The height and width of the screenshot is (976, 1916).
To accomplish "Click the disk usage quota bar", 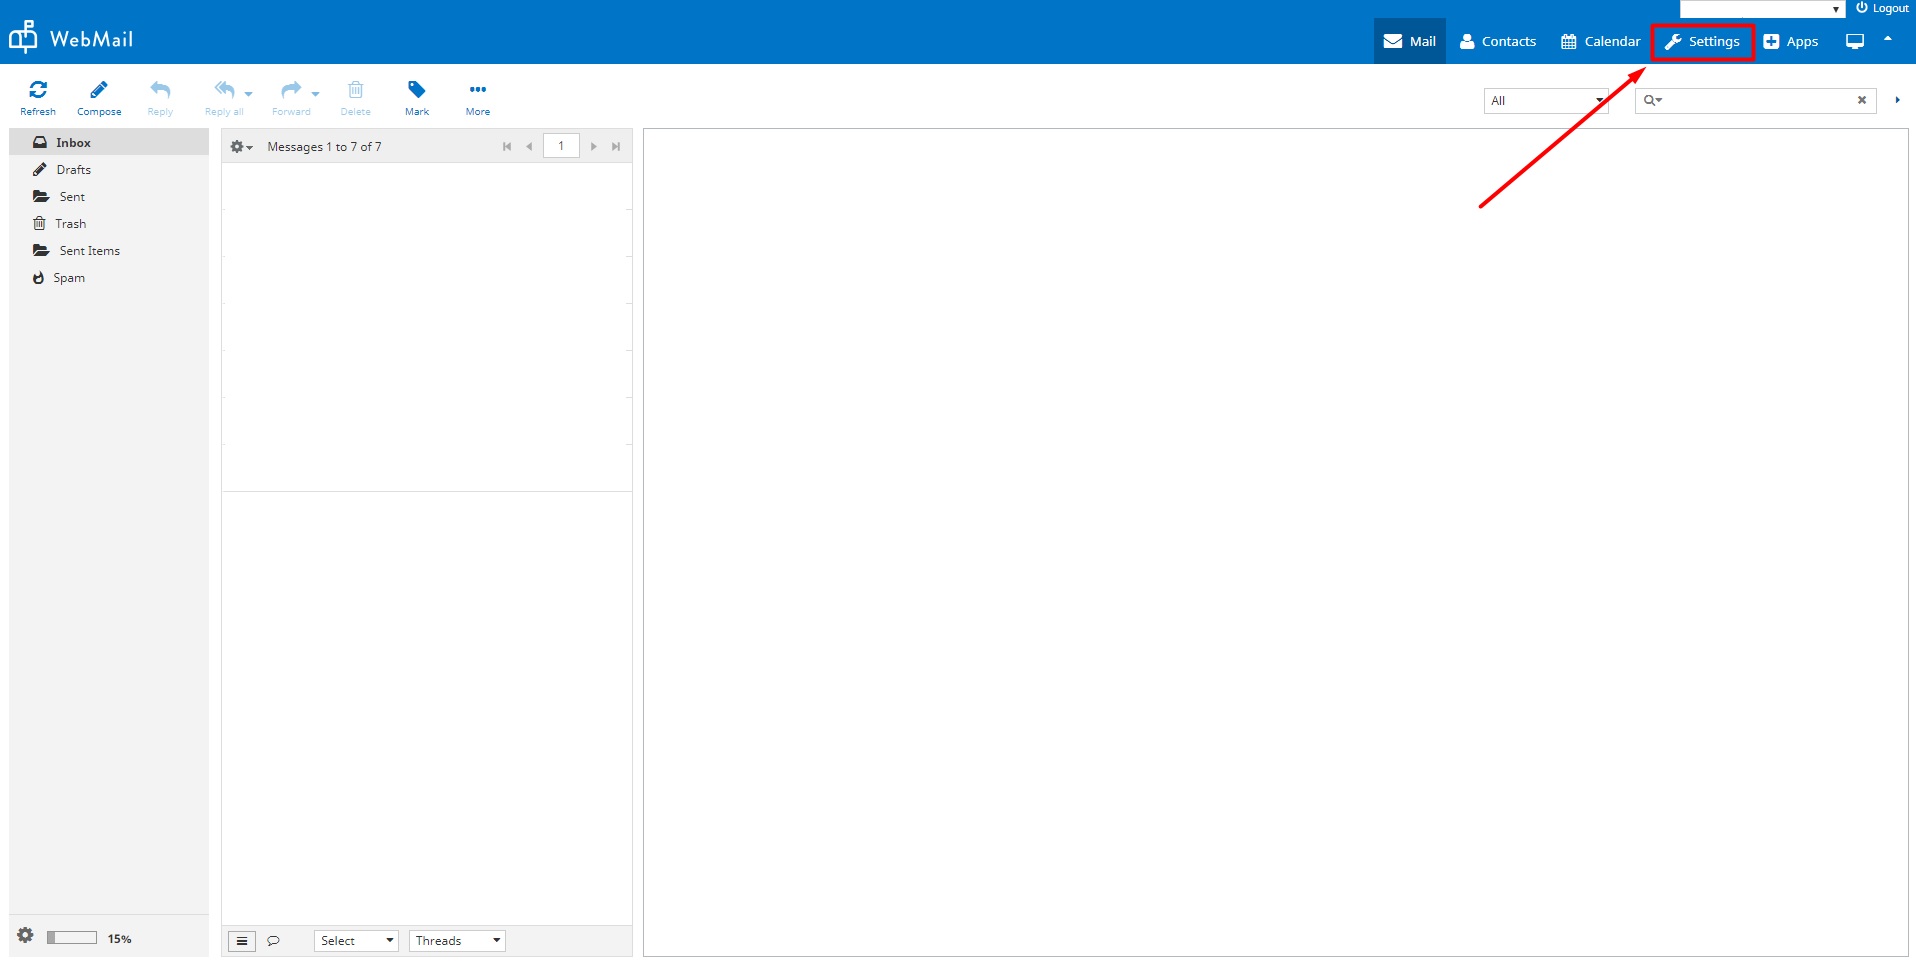I will [72, 938].
